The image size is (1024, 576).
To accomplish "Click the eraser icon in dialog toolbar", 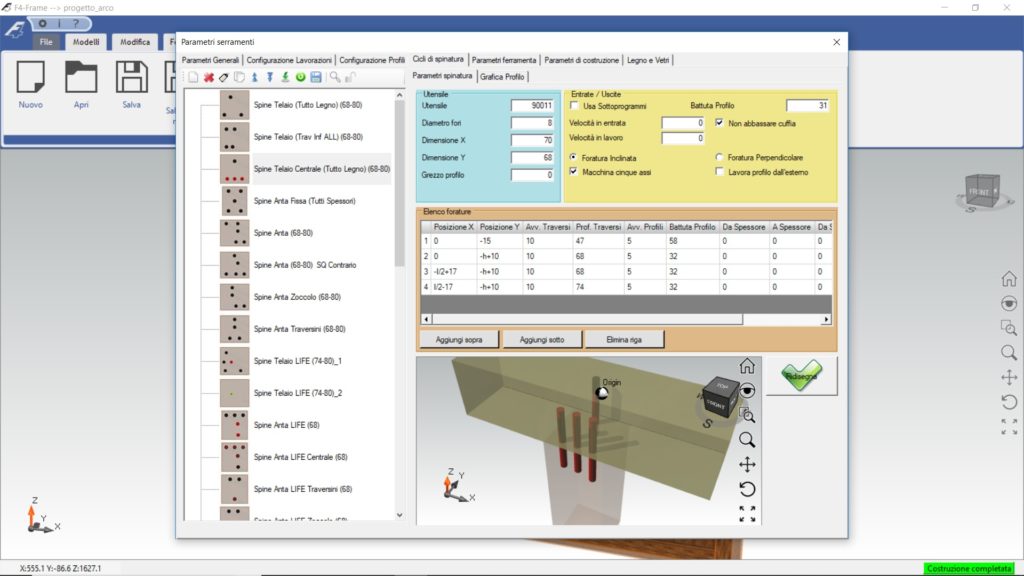I will (x=224, y=77).
